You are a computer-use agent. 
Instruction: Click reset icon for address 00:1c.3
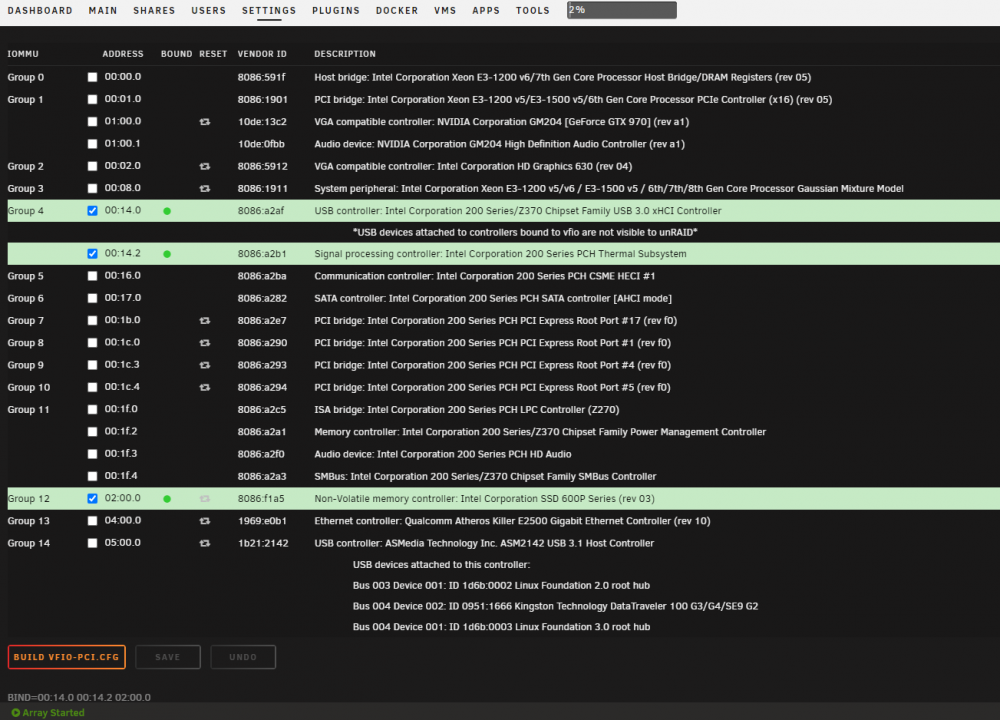point(205,365)
